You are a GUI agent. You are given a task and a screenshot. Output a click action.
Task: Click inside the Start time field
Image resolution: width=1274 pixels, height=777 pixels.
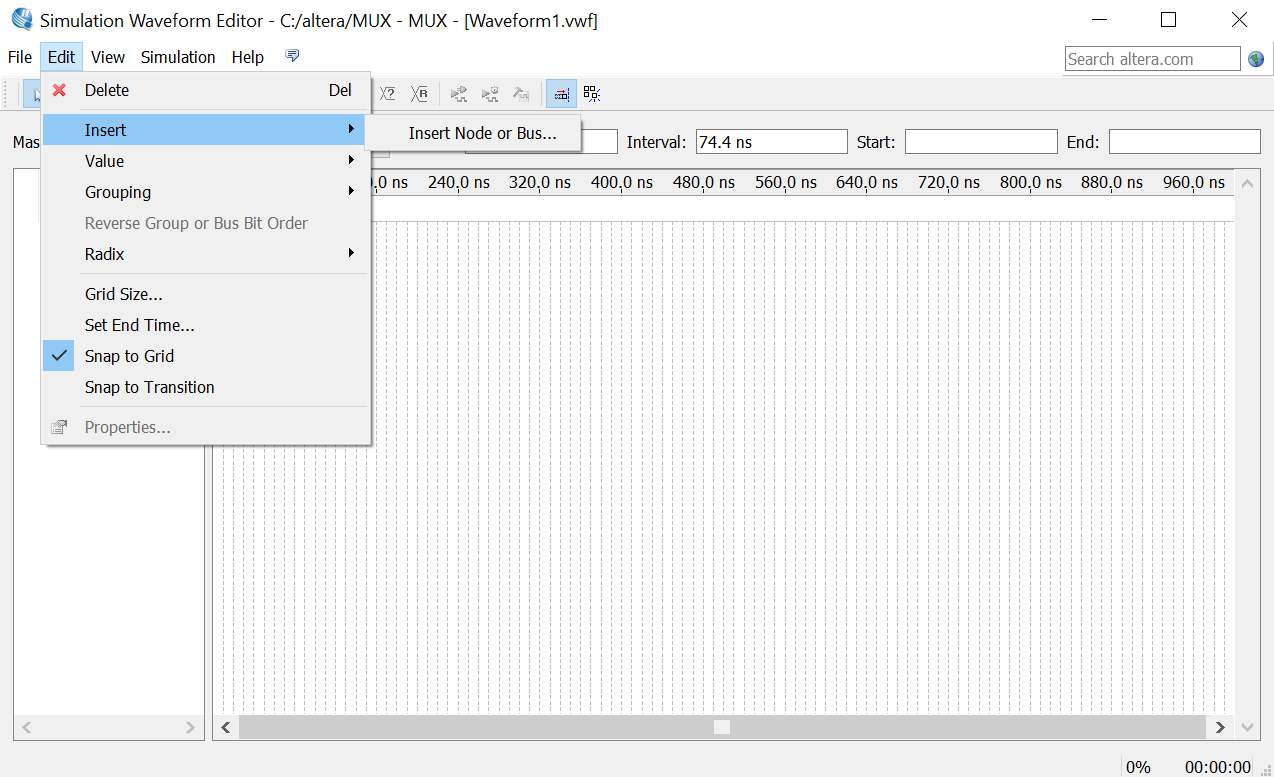(980, 141)
